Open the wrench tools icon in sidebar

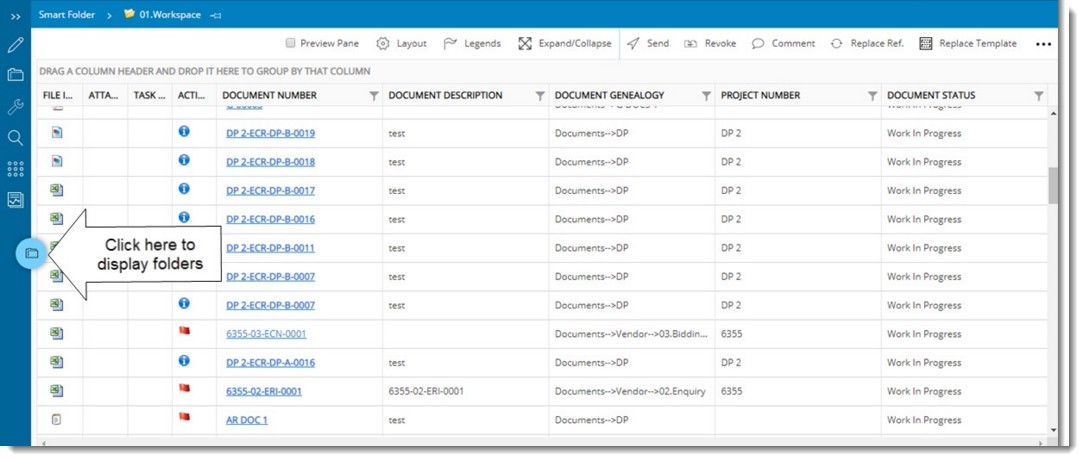click(x=15, y=107)
